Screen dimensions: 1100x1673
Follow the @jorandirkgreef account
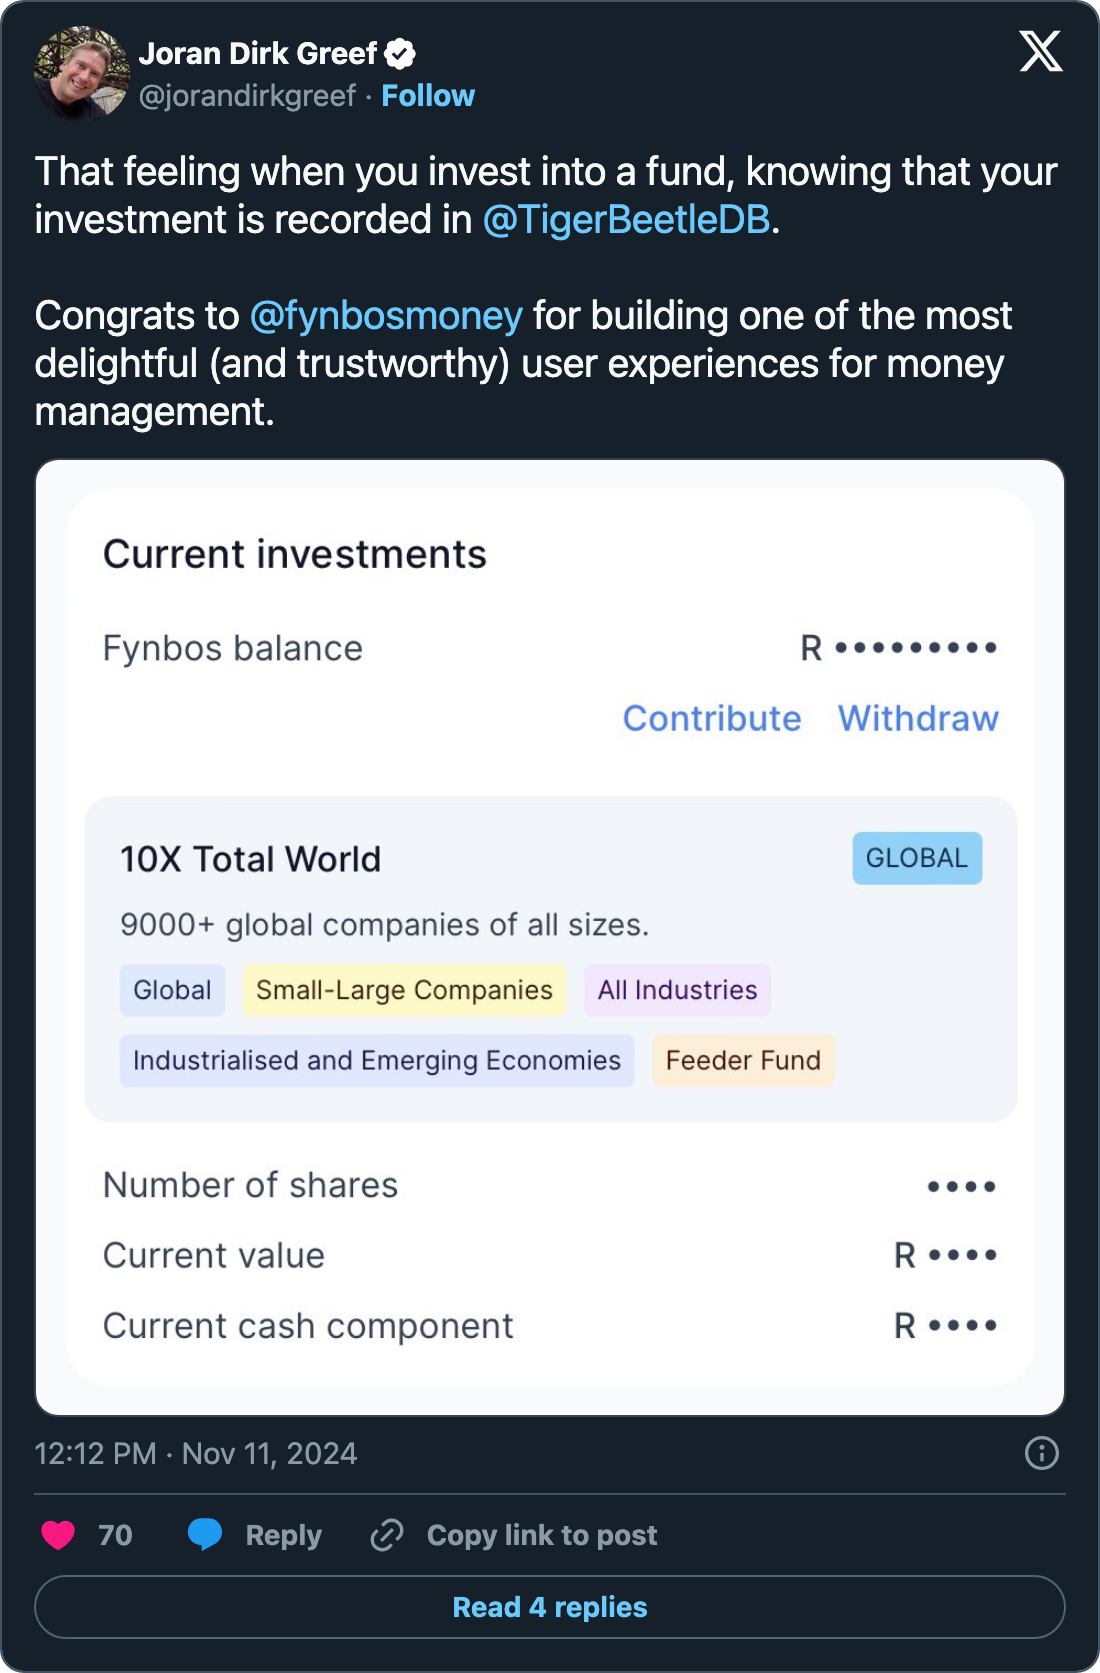point(428,96)
